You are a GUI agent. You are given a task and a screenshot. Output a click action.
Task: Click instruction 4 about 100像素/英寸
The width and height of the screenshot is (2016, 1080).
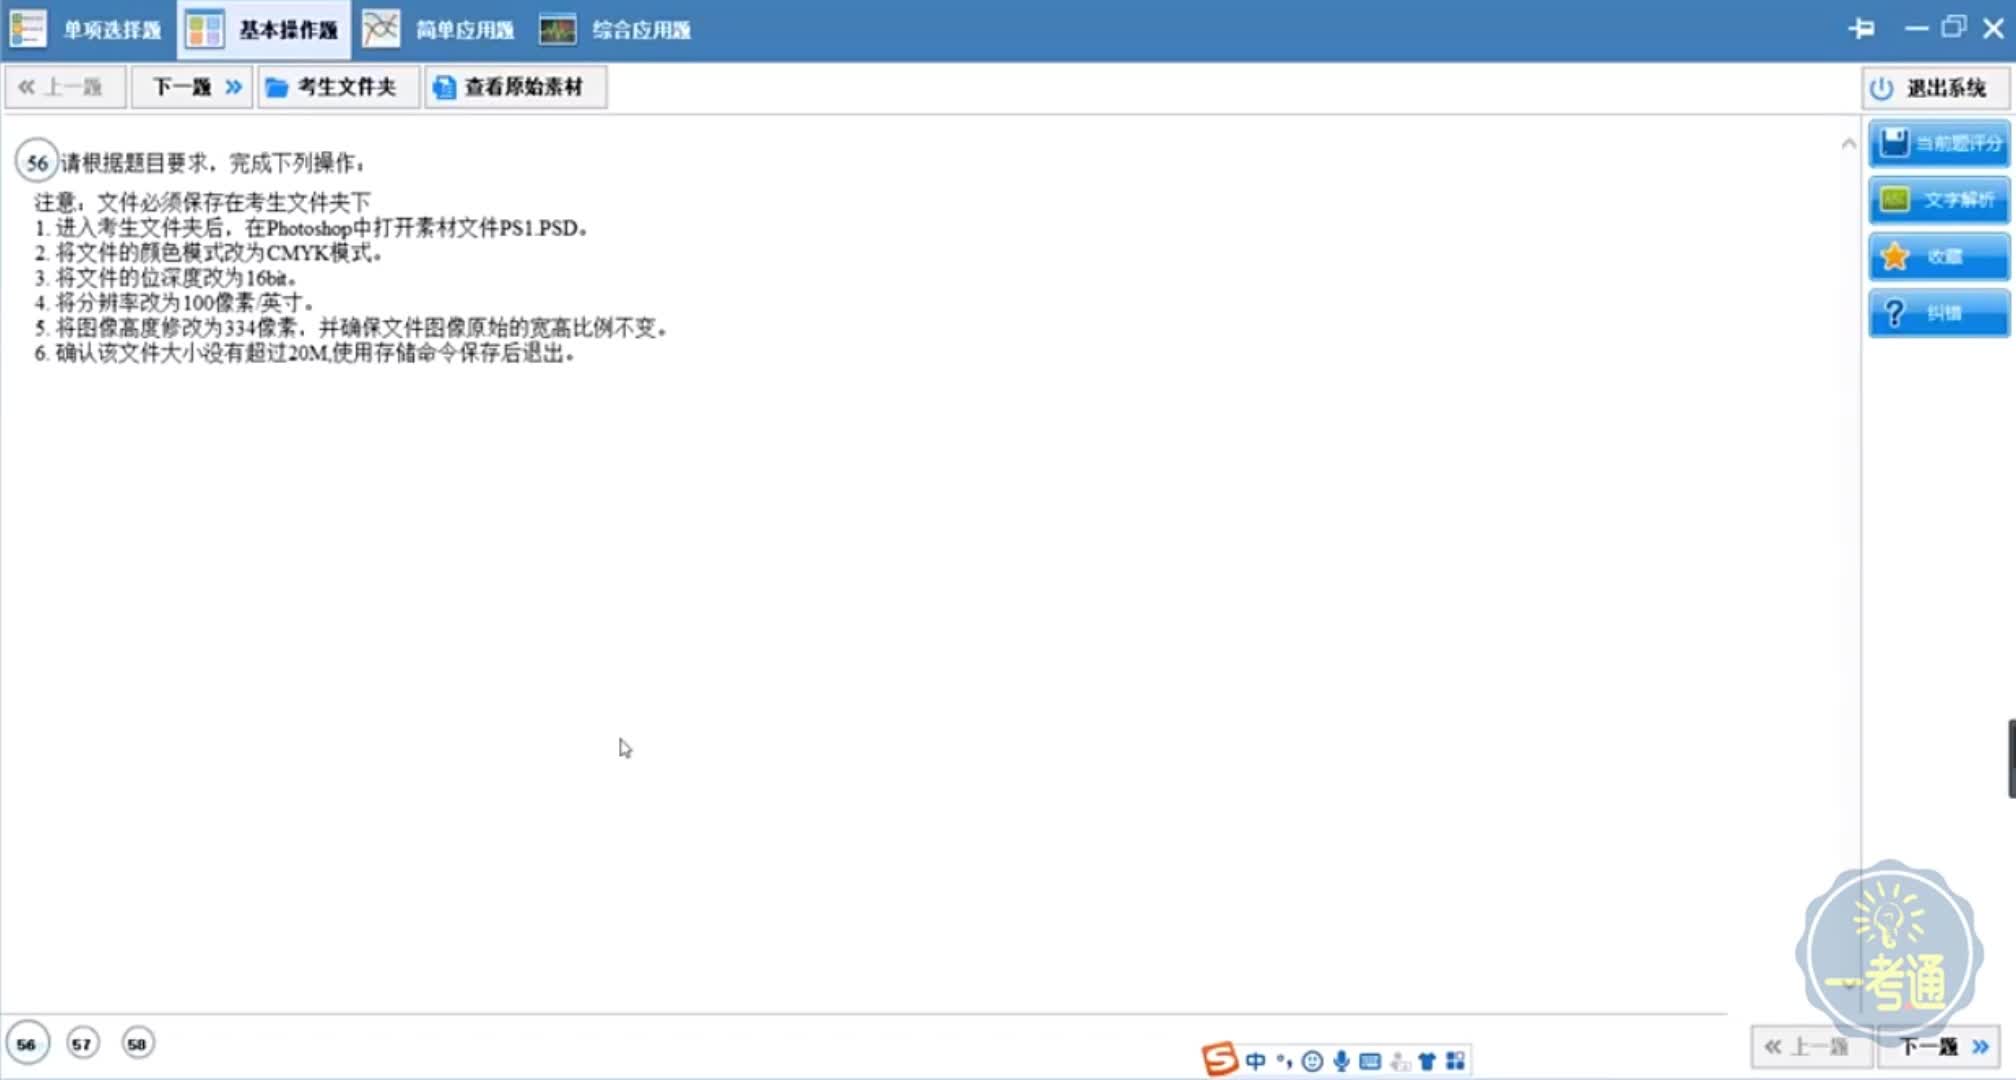(x=174, y=303)
